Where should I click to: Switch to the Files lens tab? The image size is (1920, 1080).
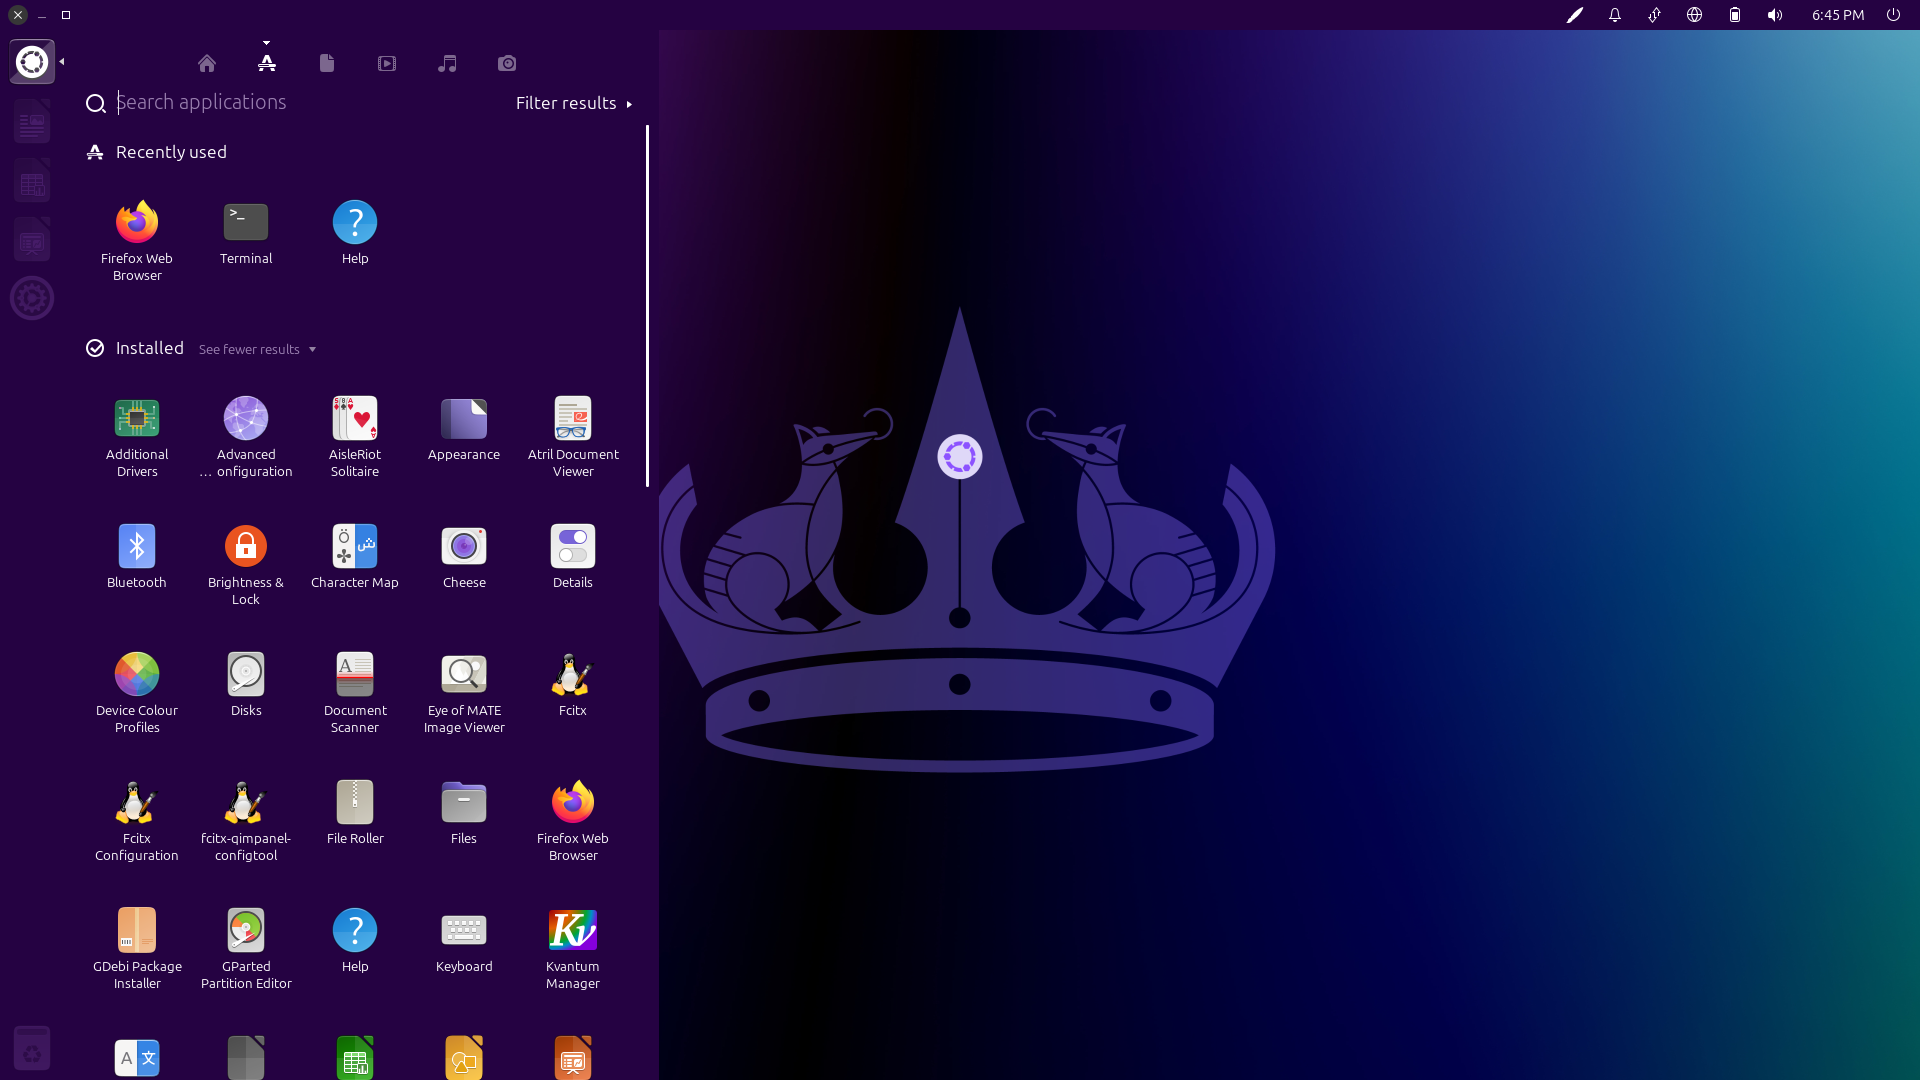click(x=327, y=63)
